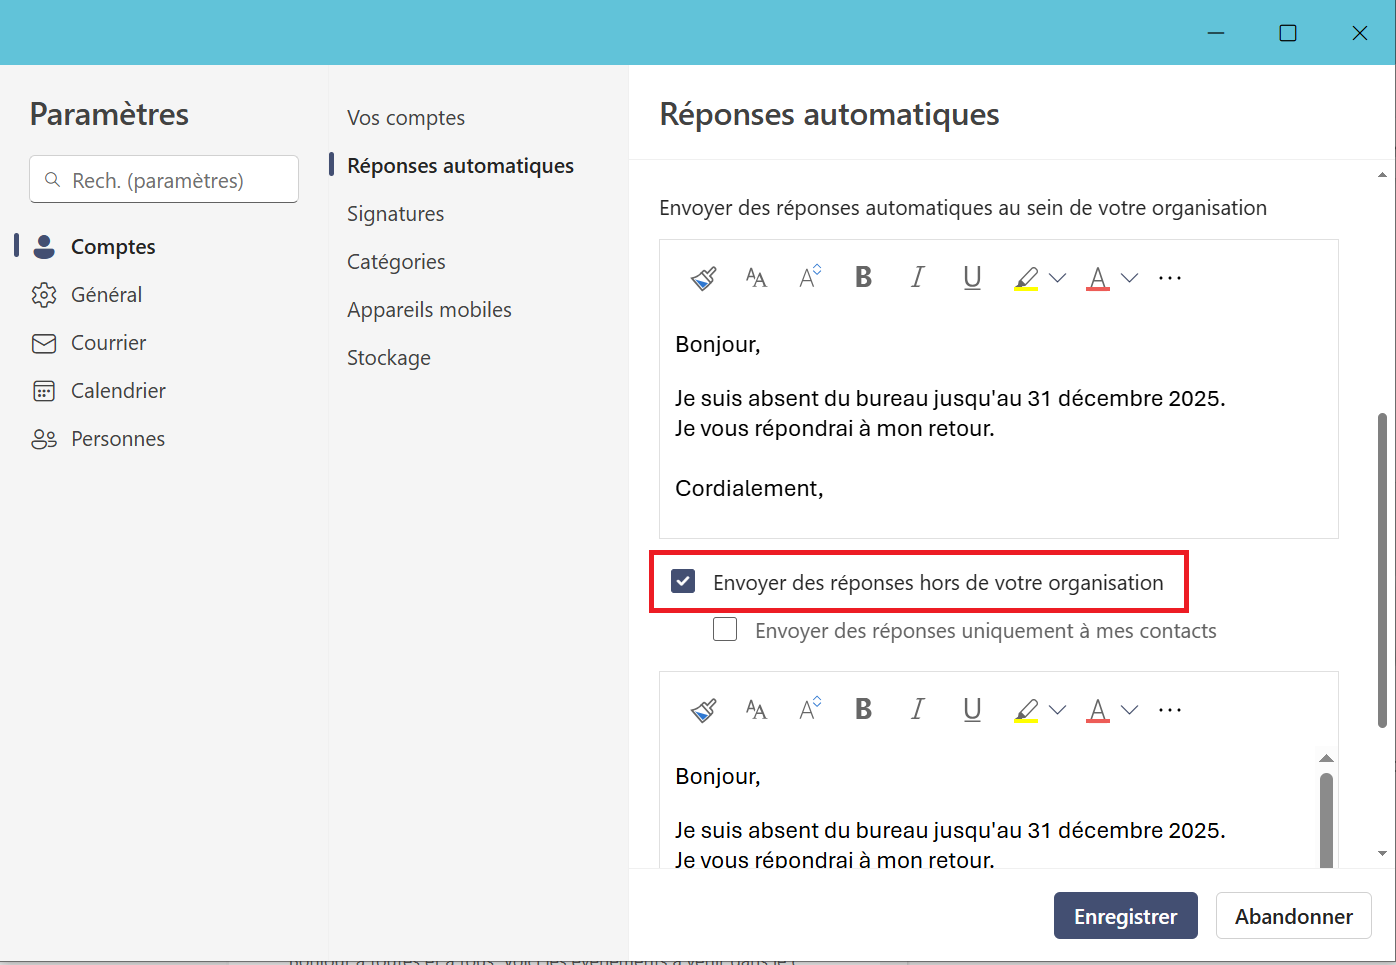Click format painter in internal reply toolbar
1396x965 pixels.
(704, 278)
